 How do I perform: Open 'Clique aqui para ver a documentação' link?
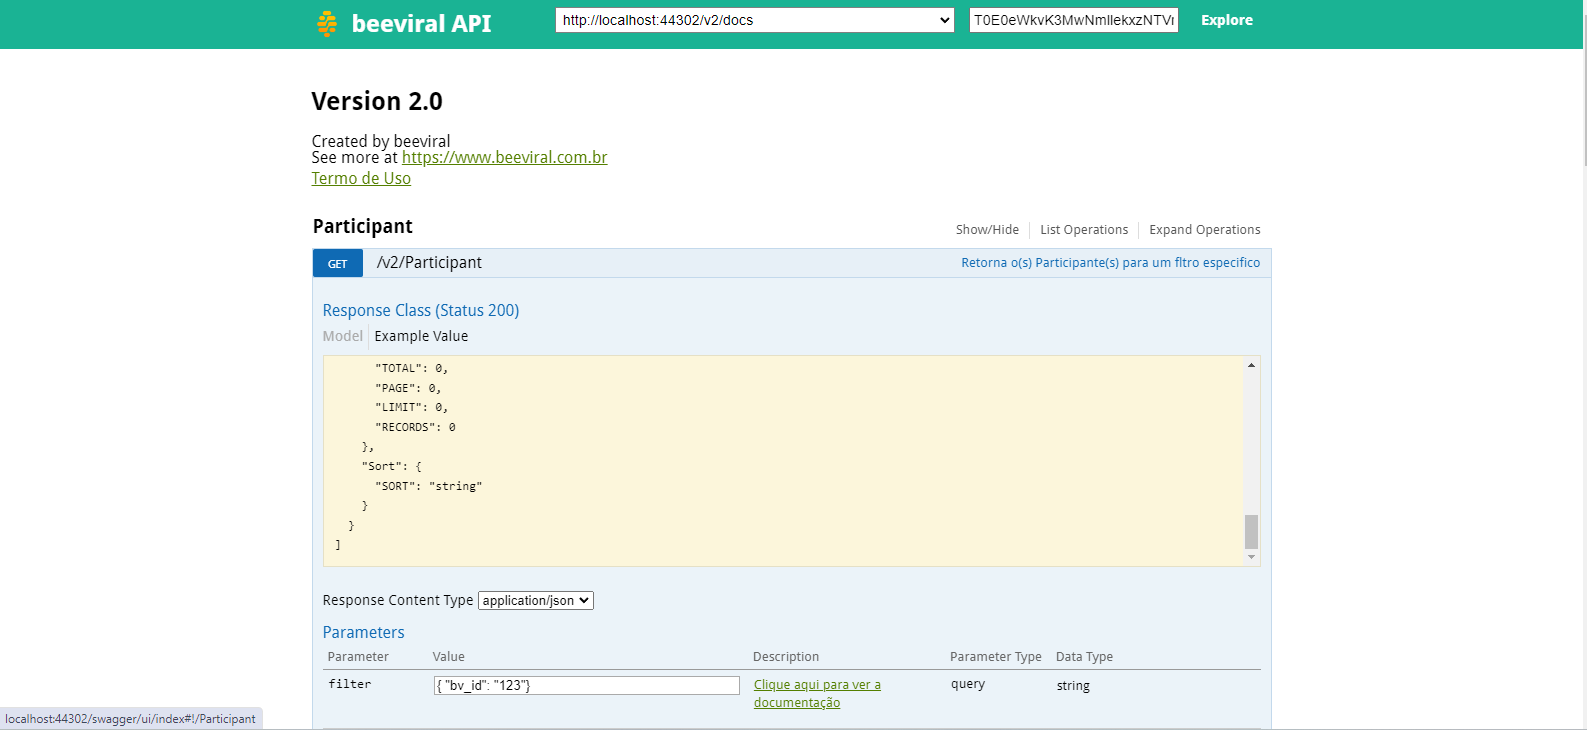[x=817, y=694]
